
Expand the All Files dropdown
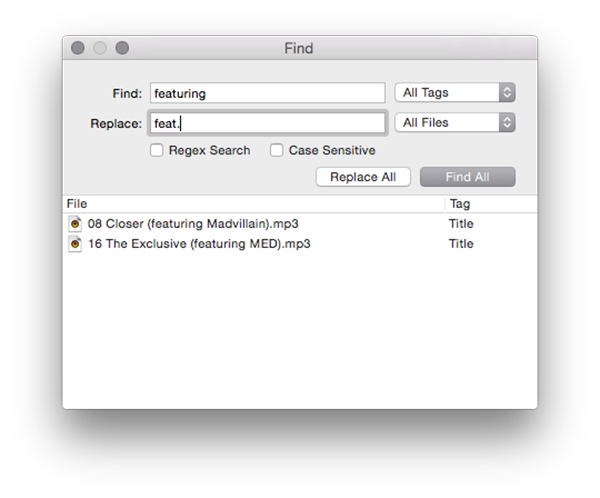pos(455,123)
